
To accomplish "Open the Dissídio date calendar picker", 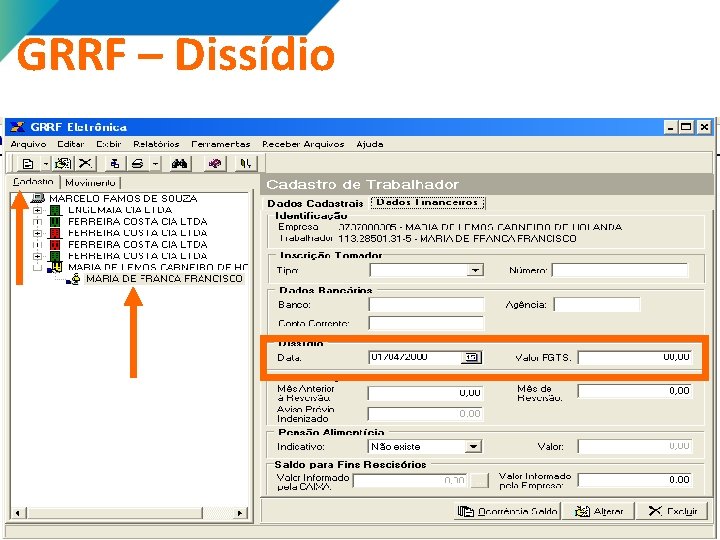I will (472, 357).
